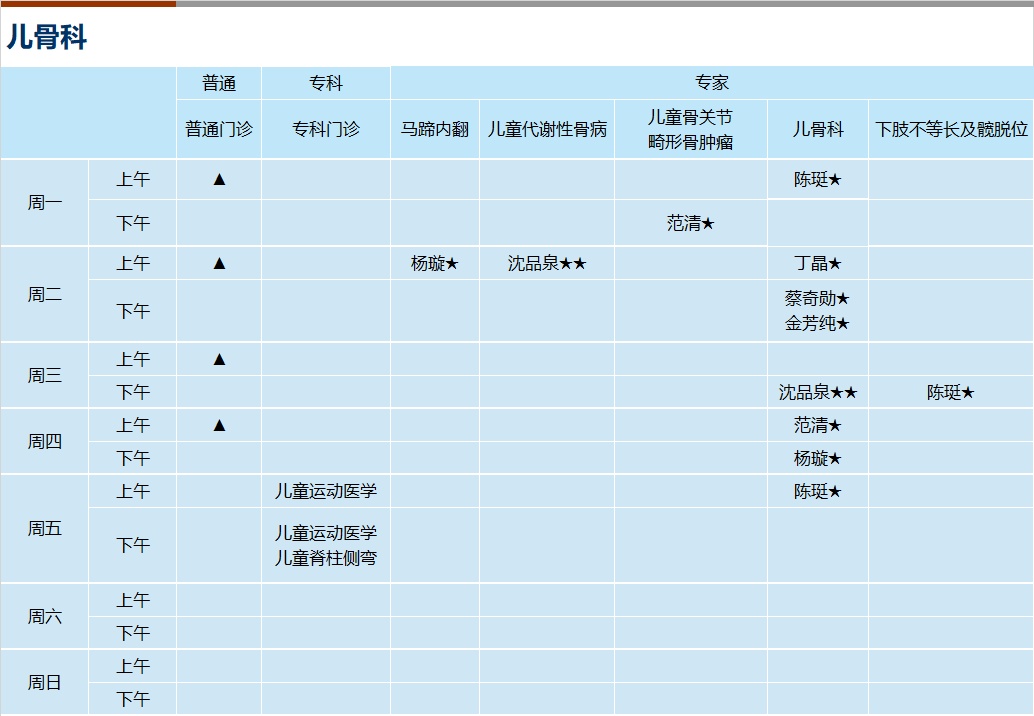Click the ▲ mark for 周三 上午
Screen dimensions: 1034x716
click(220, 359)
